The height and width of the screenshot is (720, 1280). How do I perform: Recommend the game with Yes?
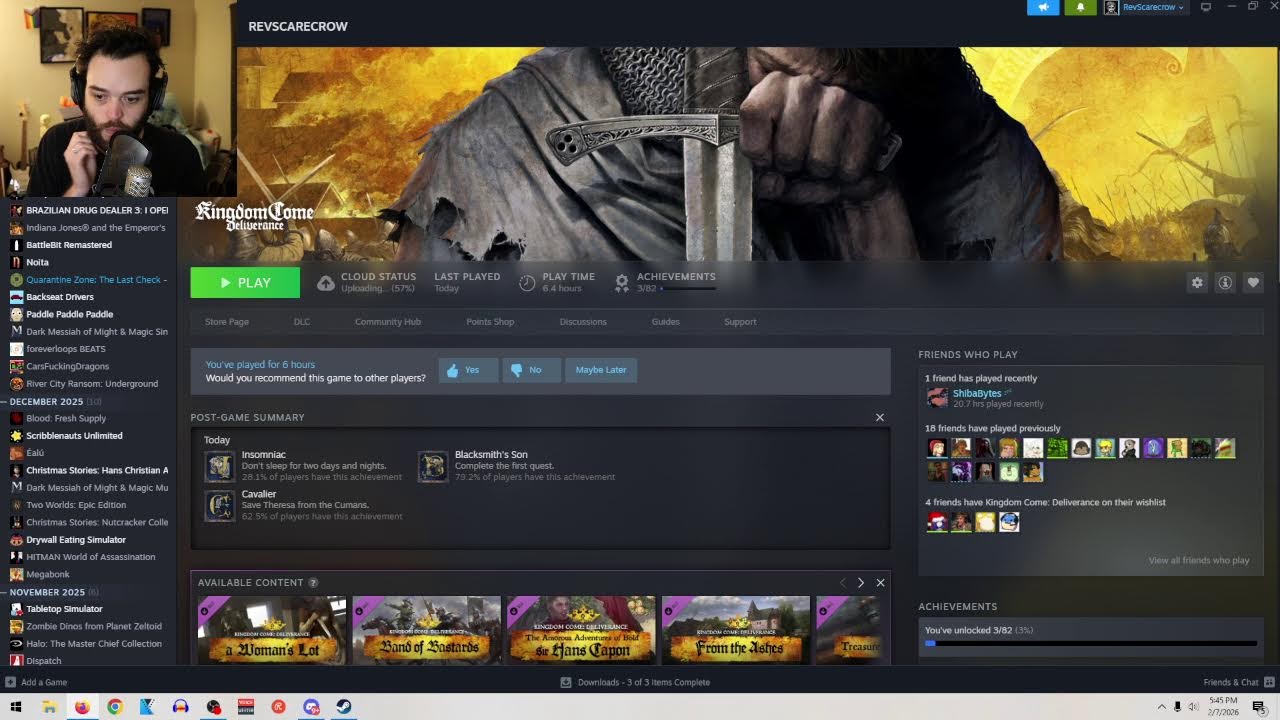click(x=467, y=370)
